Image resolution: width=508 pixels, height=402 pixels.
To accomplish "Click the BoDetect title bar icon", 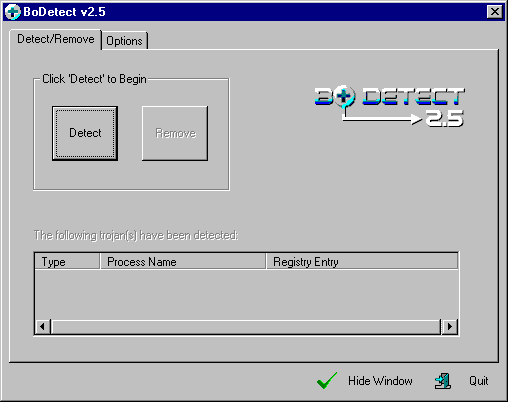I will click(13, 12).
